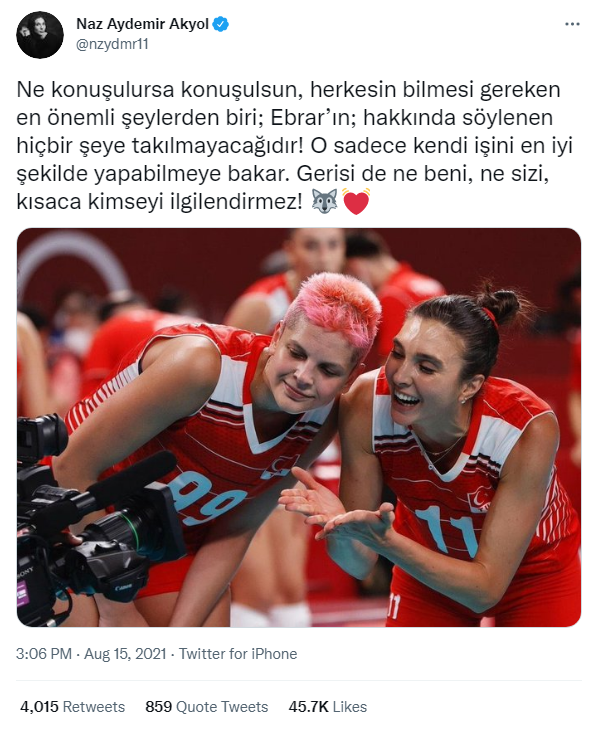
Task: Click the Aug 15, 2021 date
Action: coord(125,654)
